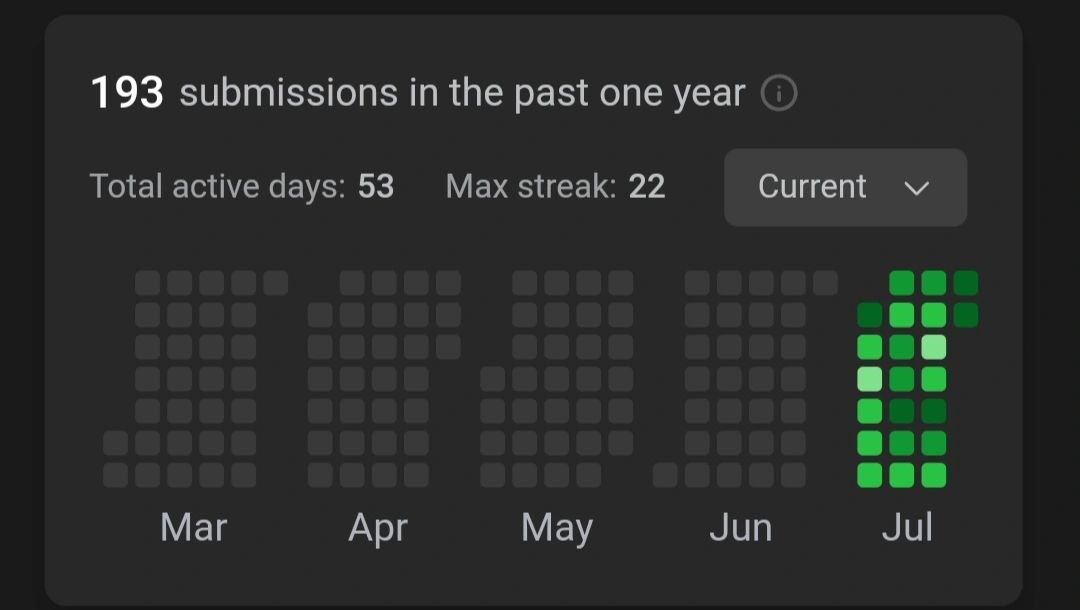The height and width of the screenshot is (610, 1080).
Task: Click the single bottom cell in June's first column
Action: click(x=665, y=475)
